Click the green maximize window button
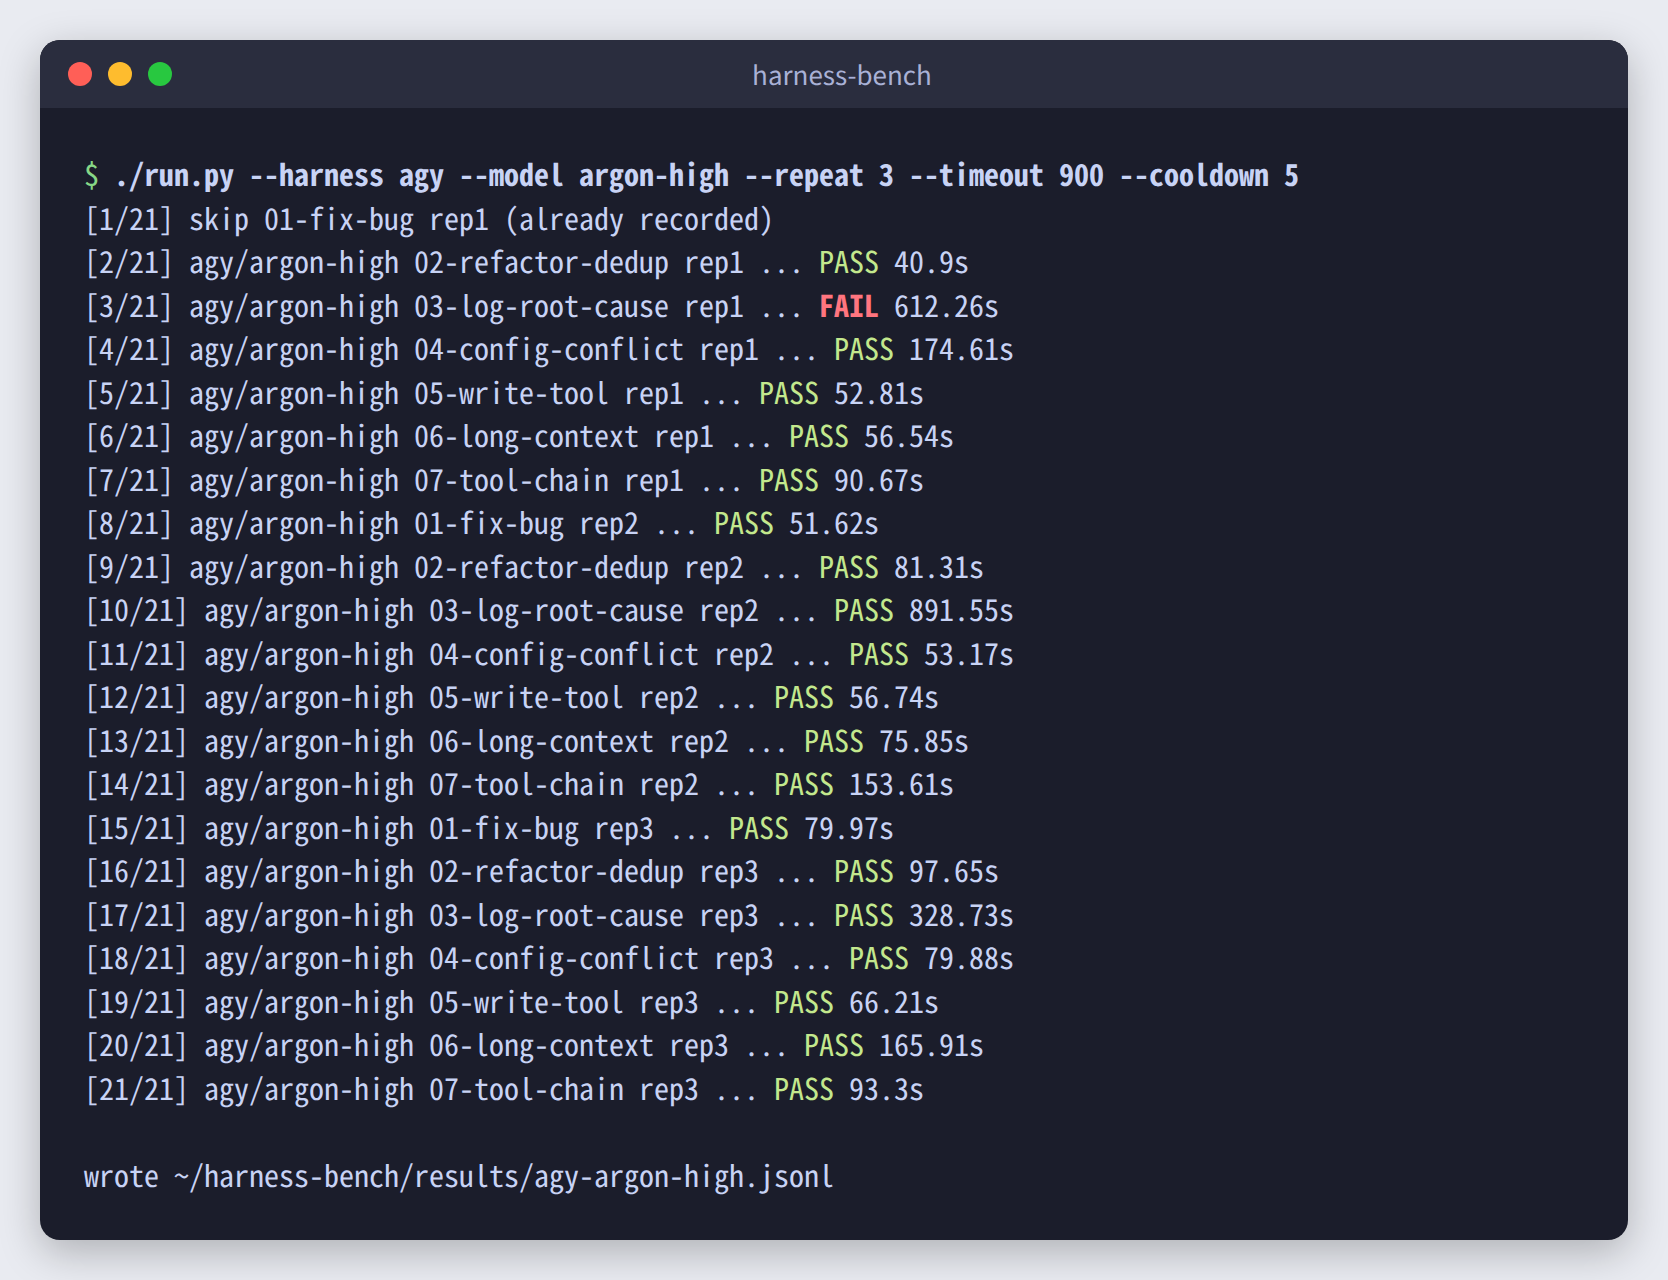The image size is (1668, 1280). (x=160, y=75)
